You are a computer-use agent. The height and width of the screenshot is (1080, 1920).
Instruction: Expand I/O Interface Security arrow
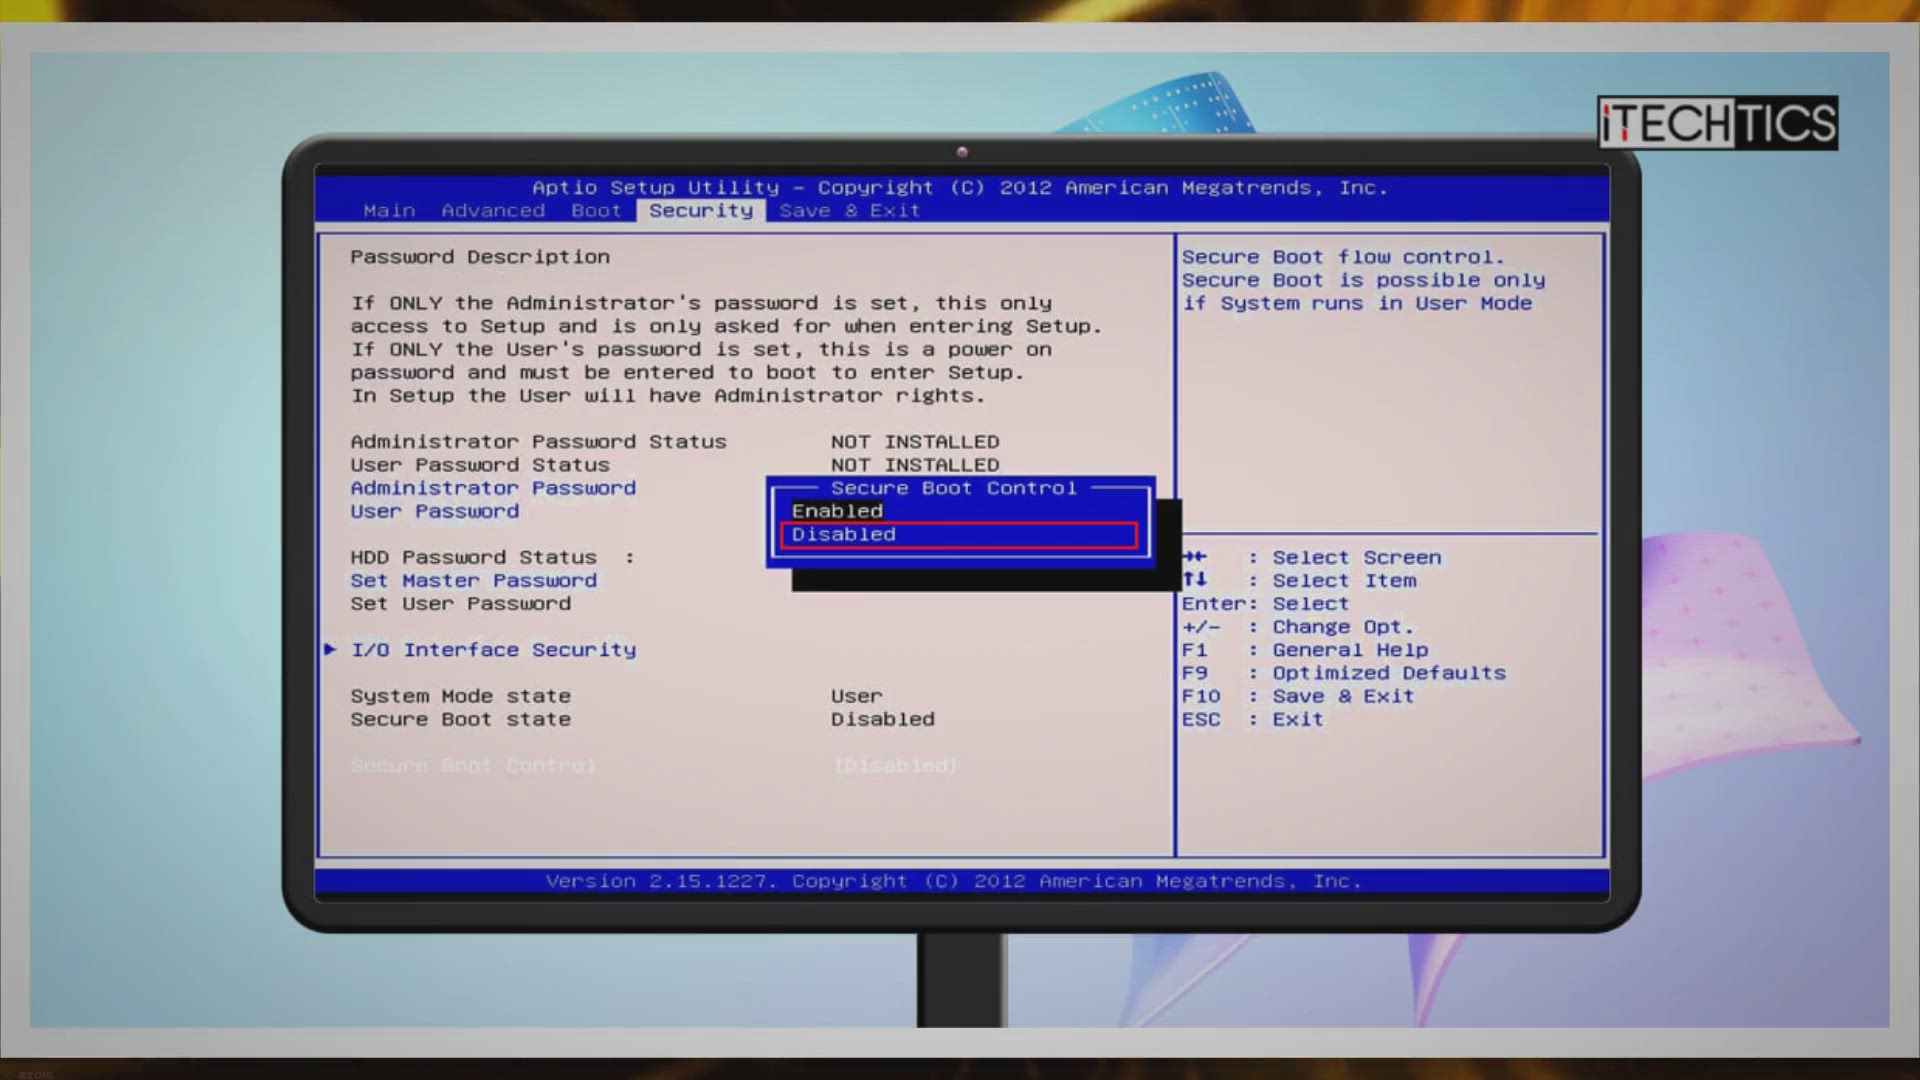click(330, 650)
